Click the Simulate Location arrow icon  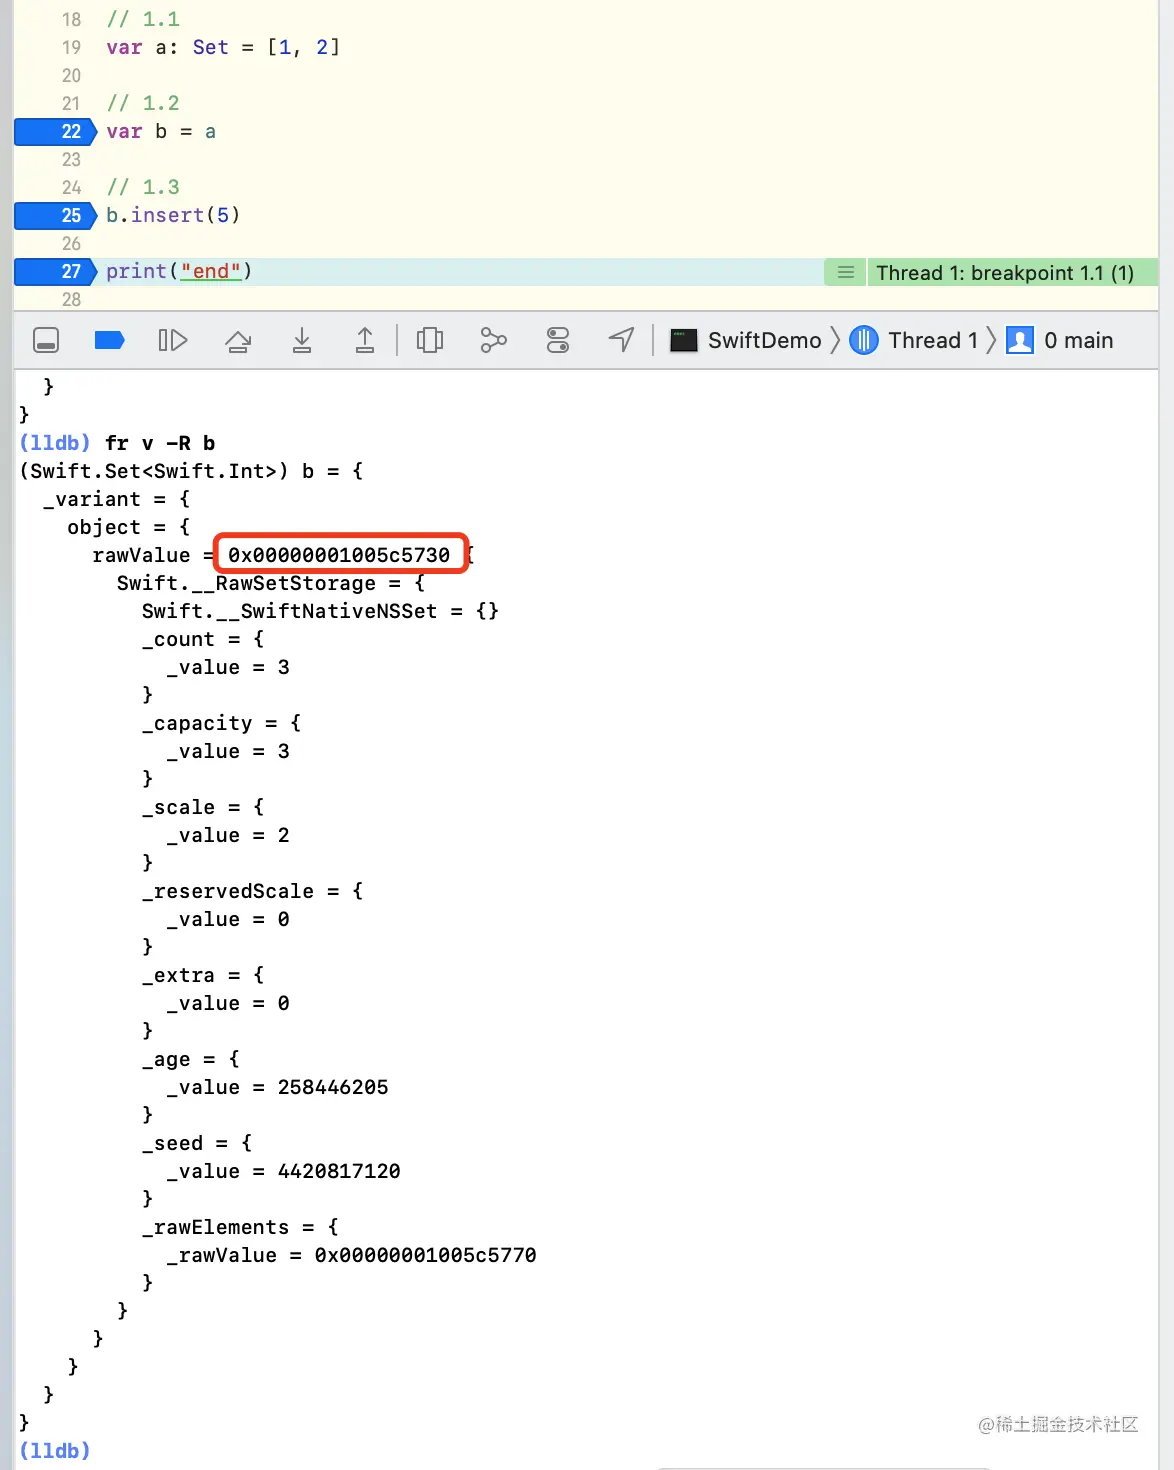click(x=621, y=341)
